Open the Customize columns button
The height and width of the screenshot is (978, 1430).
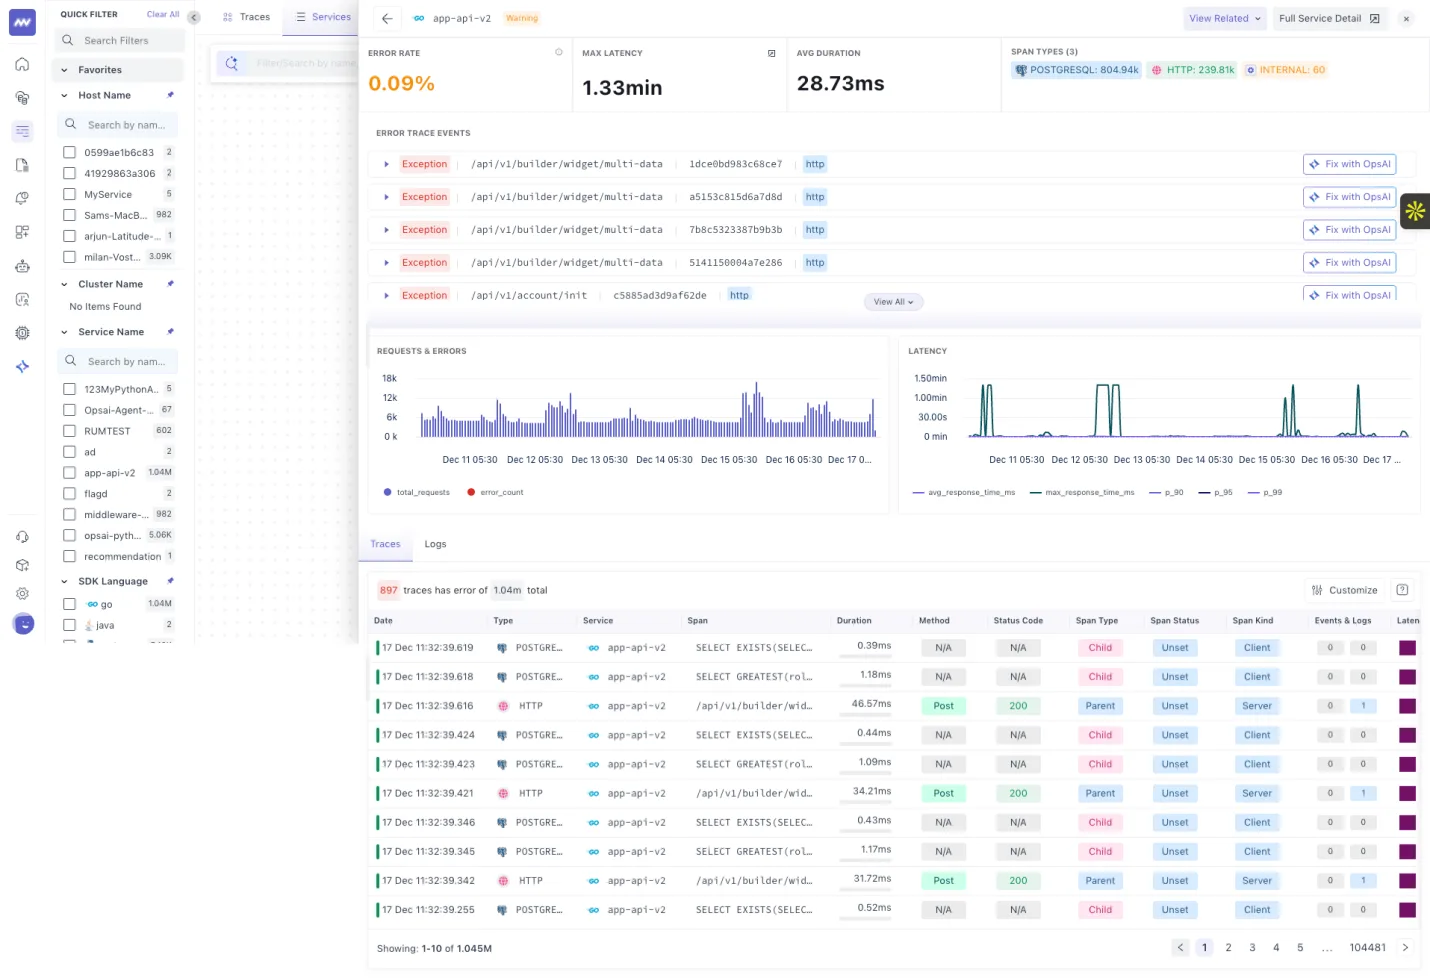[x=1345, y=590]
